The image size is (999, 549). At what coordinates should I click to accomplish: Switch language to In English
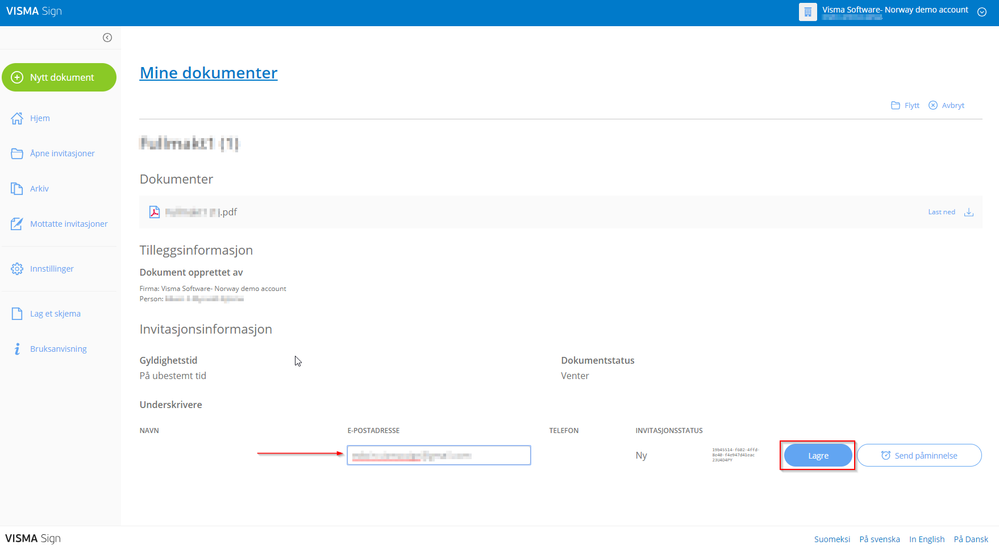[927, 539]
